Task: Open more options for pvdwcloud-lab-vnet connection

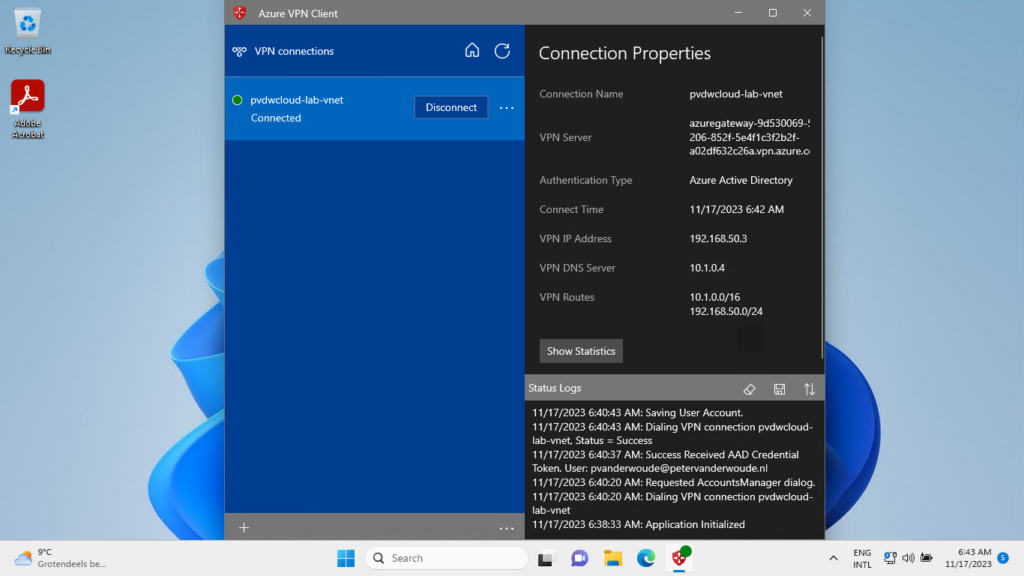Action: 507,108
